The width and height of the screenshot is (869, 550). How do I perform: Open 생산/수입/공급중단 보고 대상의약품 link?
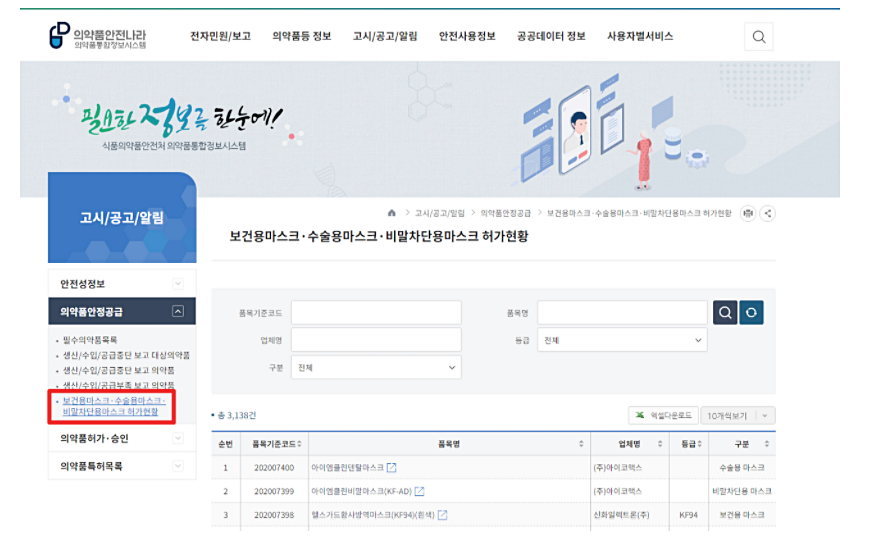[x=126, y=355]
